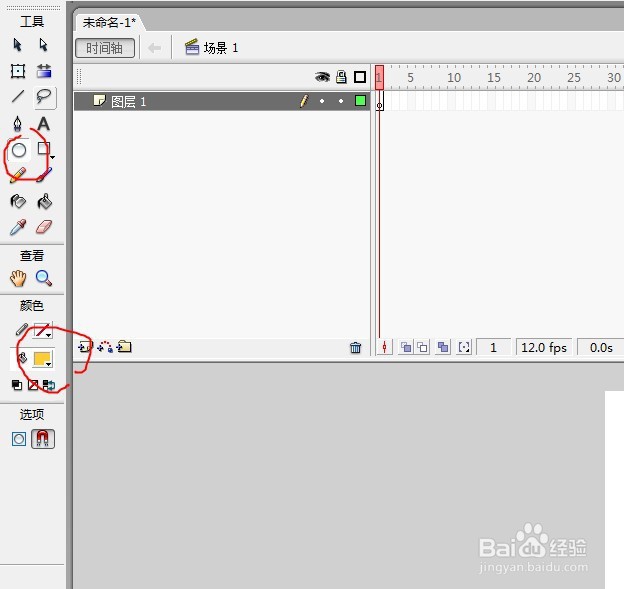Click the 0.0s elapsed time display
Viewport: 624px width, 589px height.
(601, 347)
